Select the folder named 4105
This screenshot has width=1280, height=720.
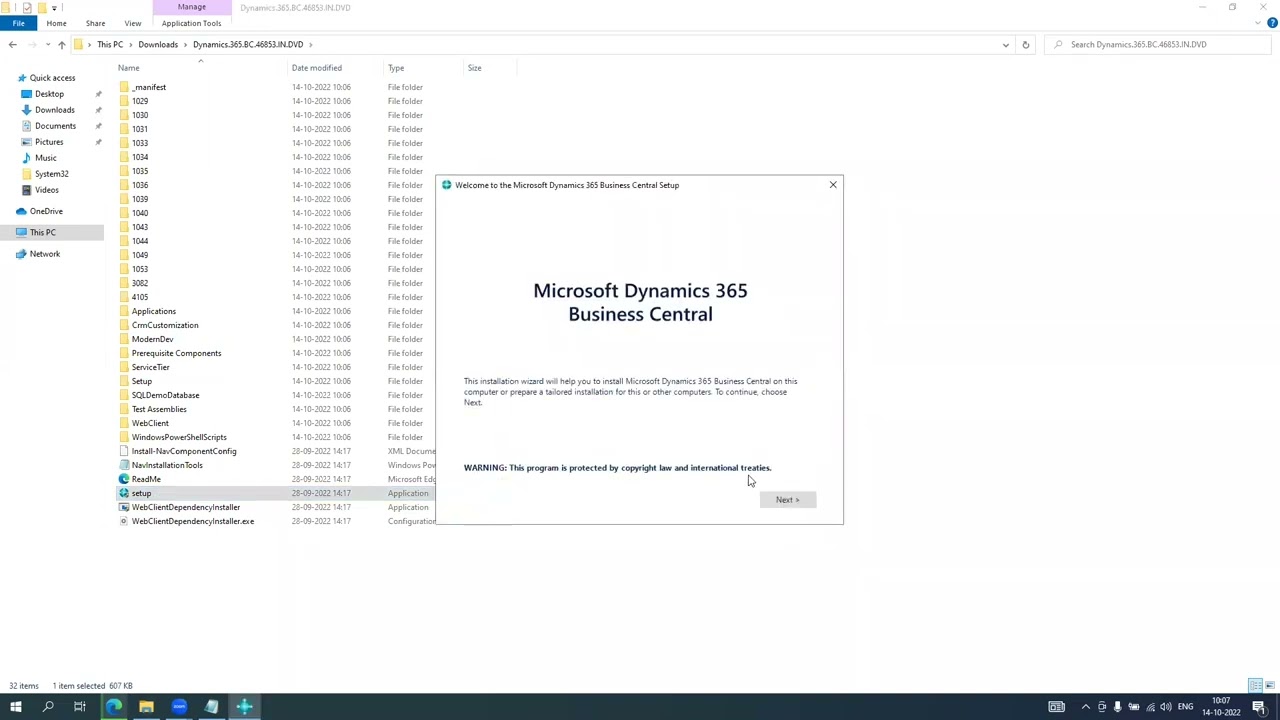coord(140,297)
